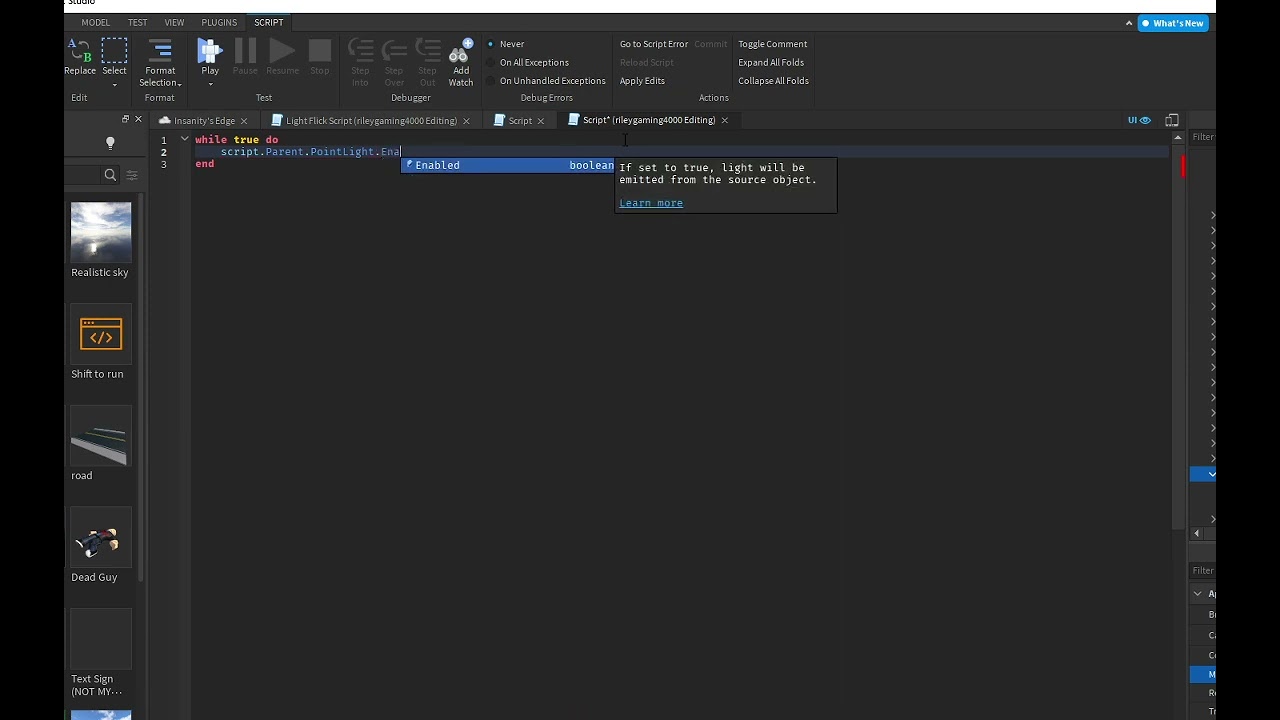The width and height of the screenshot is (1280, 720).
Task: Close the plain Script tab
Action: pyautogui.click(x=541, y=121)
